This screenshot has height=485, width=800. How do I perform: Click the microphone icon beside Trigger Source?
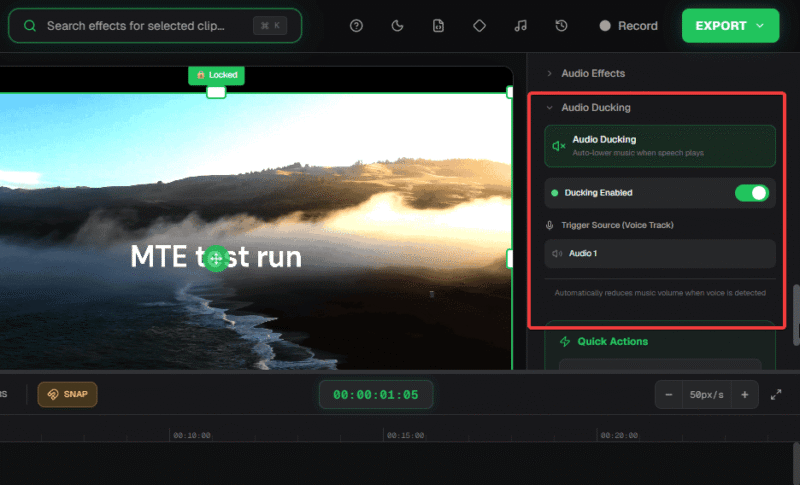pyautogui.click(x=549, y=225)
